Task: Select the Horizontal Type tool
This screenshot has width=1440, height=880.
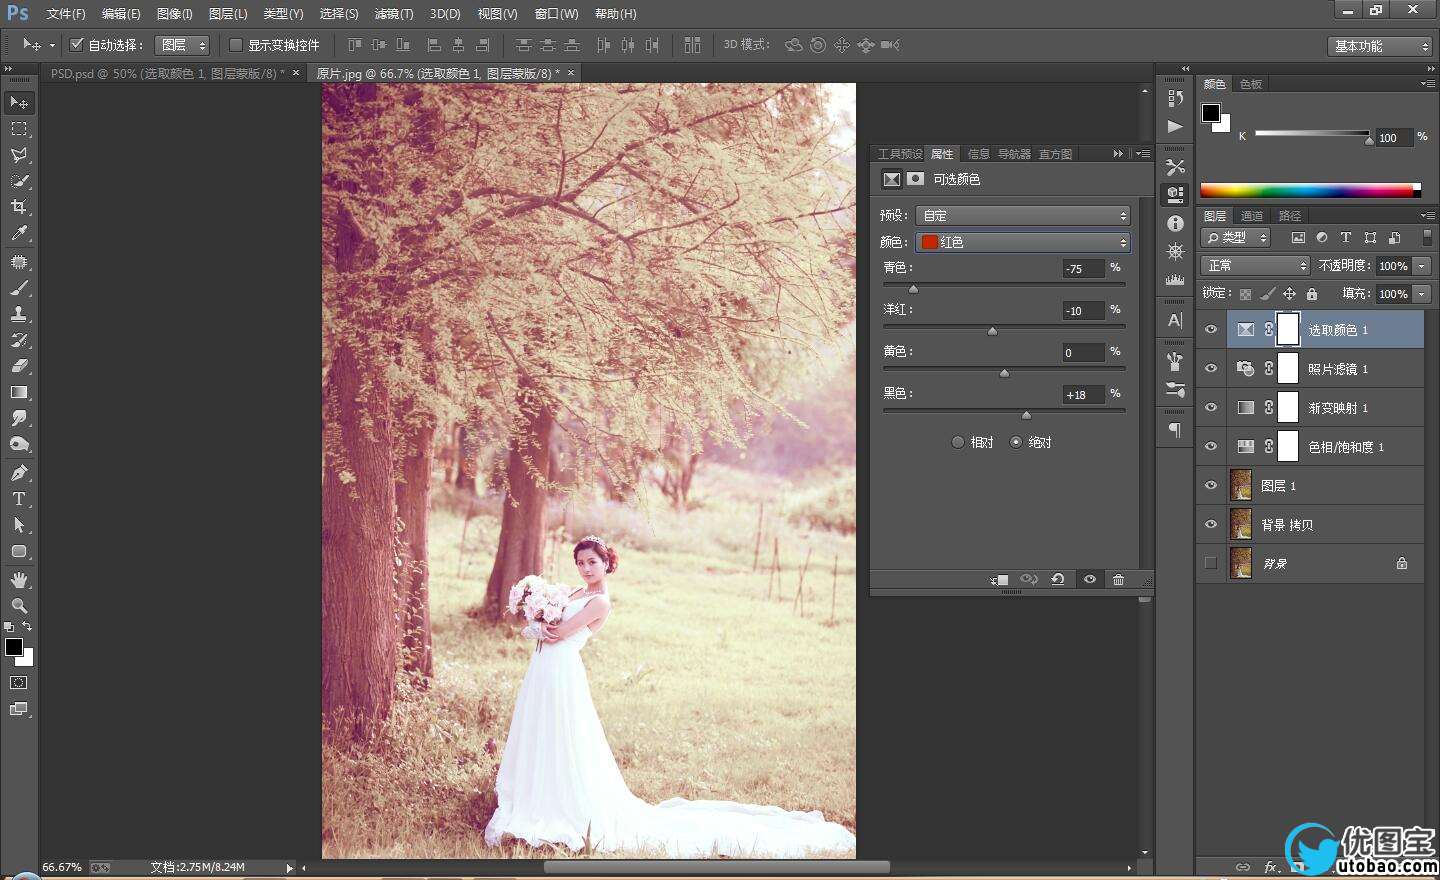Action: tap(19, 499)
